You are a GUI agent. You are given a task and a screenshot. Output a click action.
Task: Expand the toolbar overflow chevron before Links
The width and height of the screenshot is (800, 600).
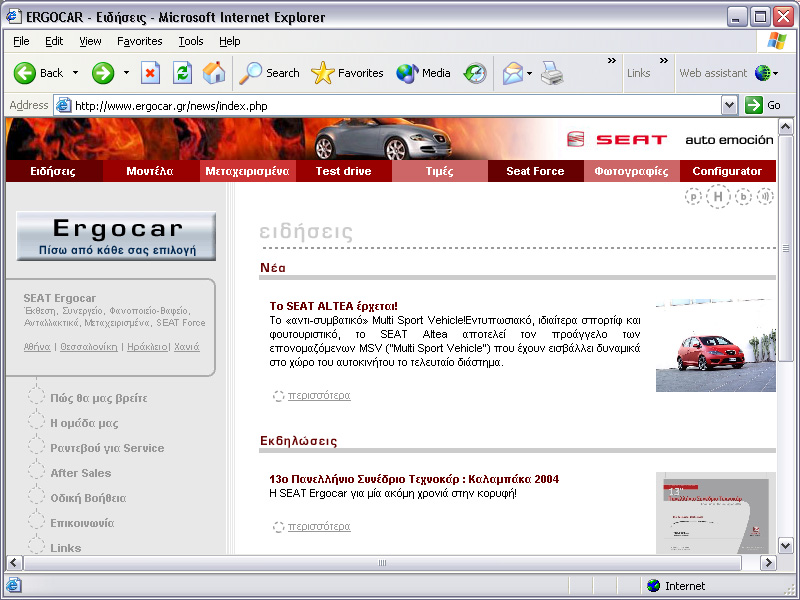pos(612,61)
